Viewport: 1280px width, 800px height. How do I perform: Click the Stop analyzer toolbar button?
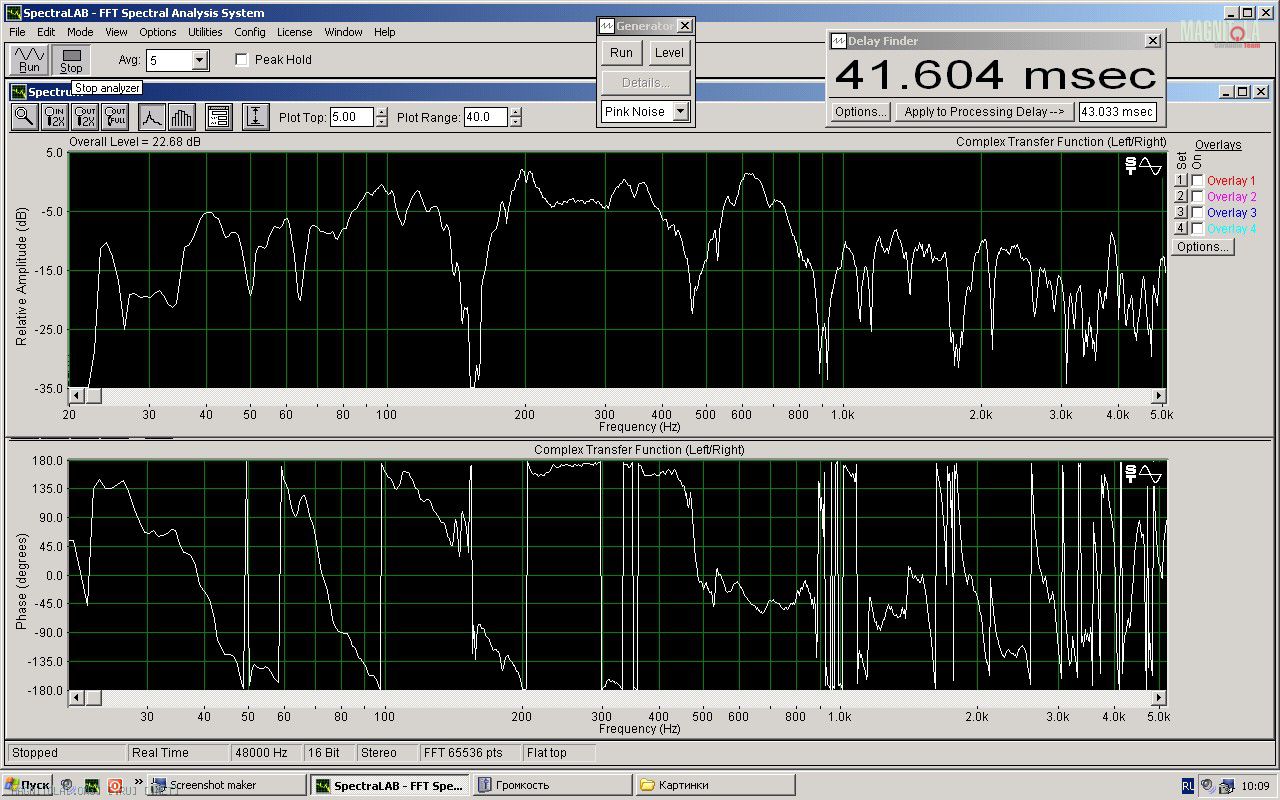click(71, 60)
